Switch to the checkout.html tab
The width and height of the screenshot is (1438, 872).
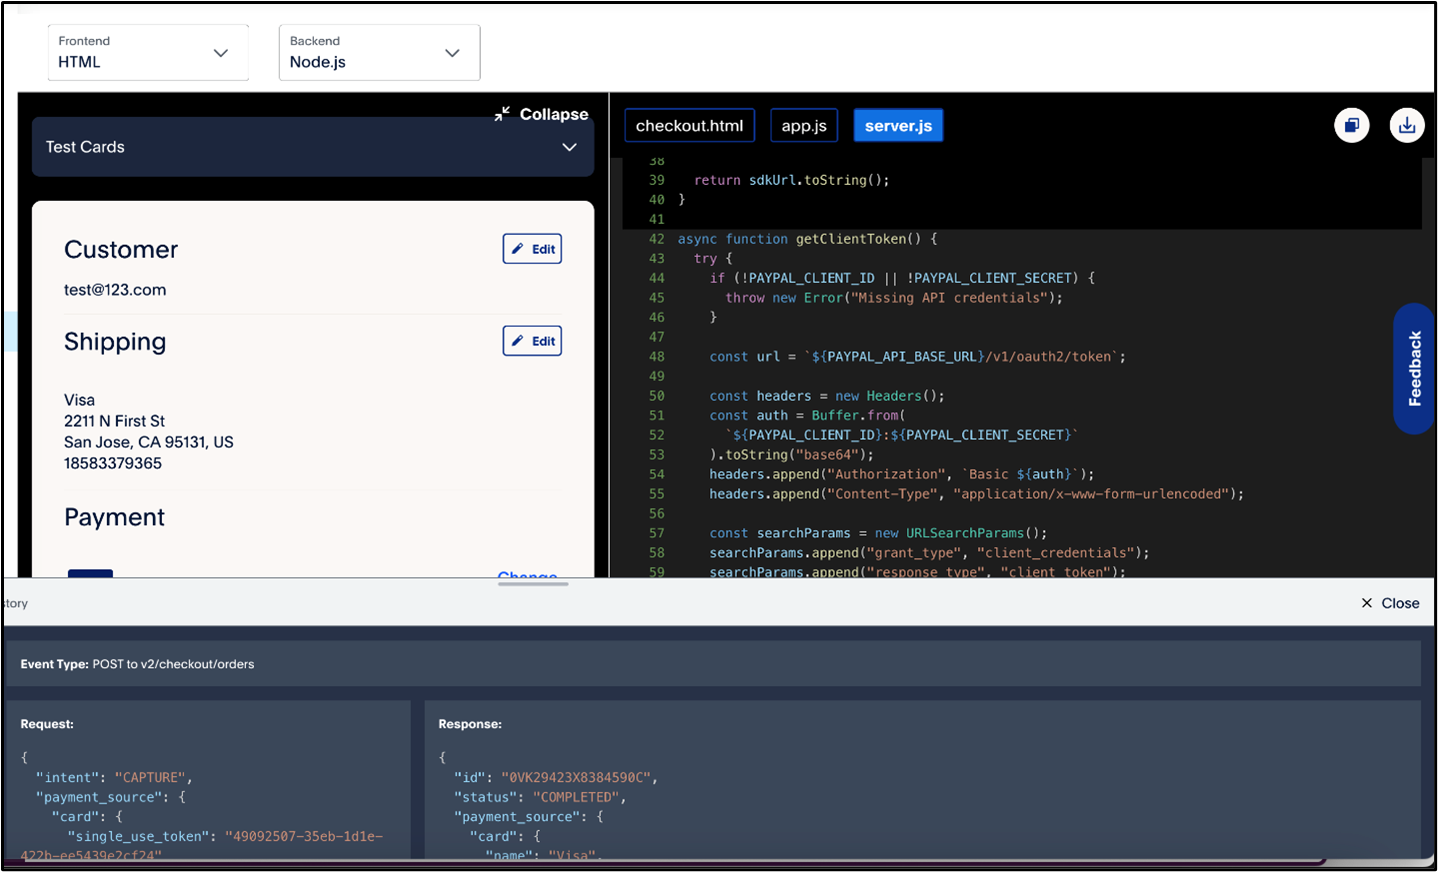pos(689,126)
